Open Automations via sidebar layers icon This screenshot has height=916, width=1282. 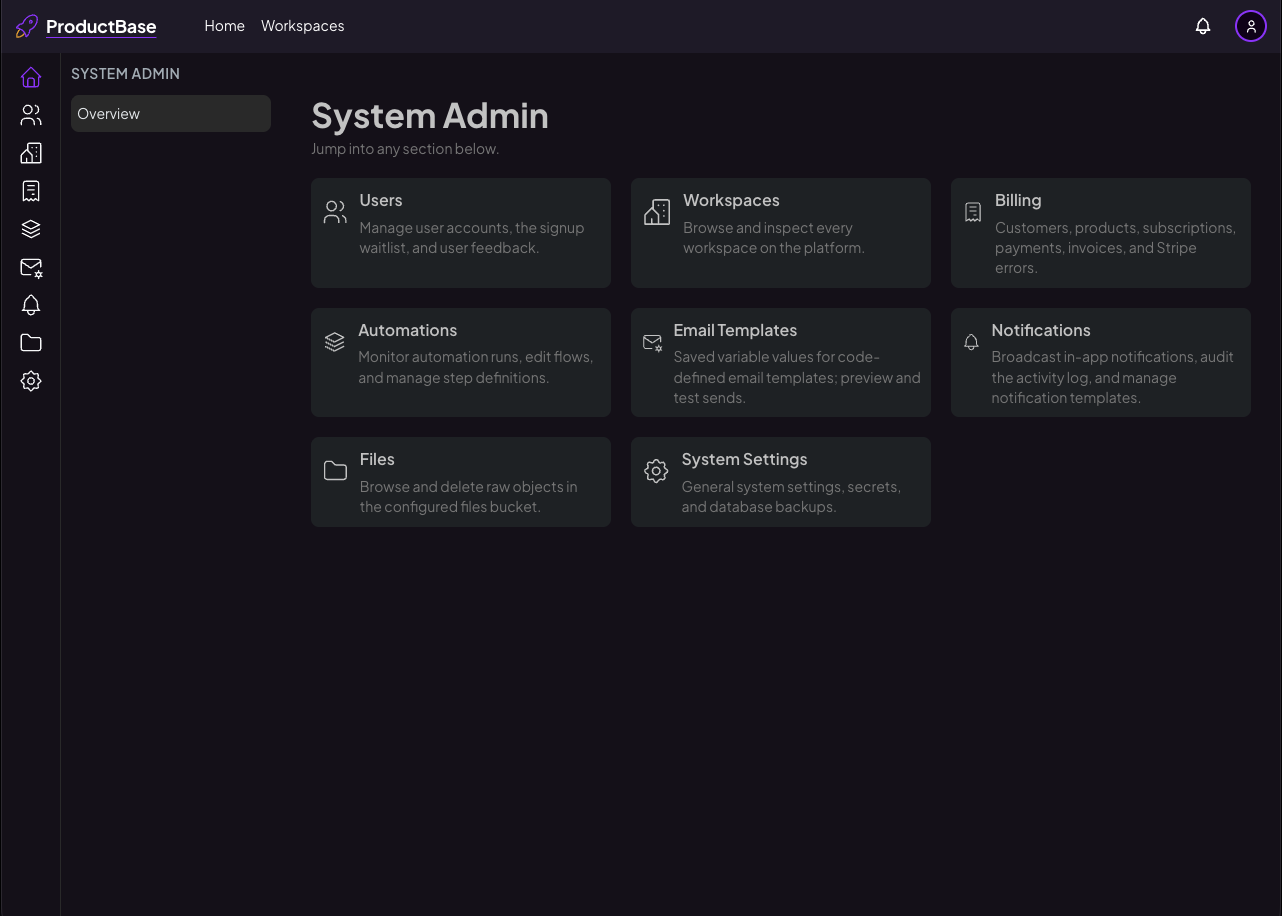tap(31, 229)
